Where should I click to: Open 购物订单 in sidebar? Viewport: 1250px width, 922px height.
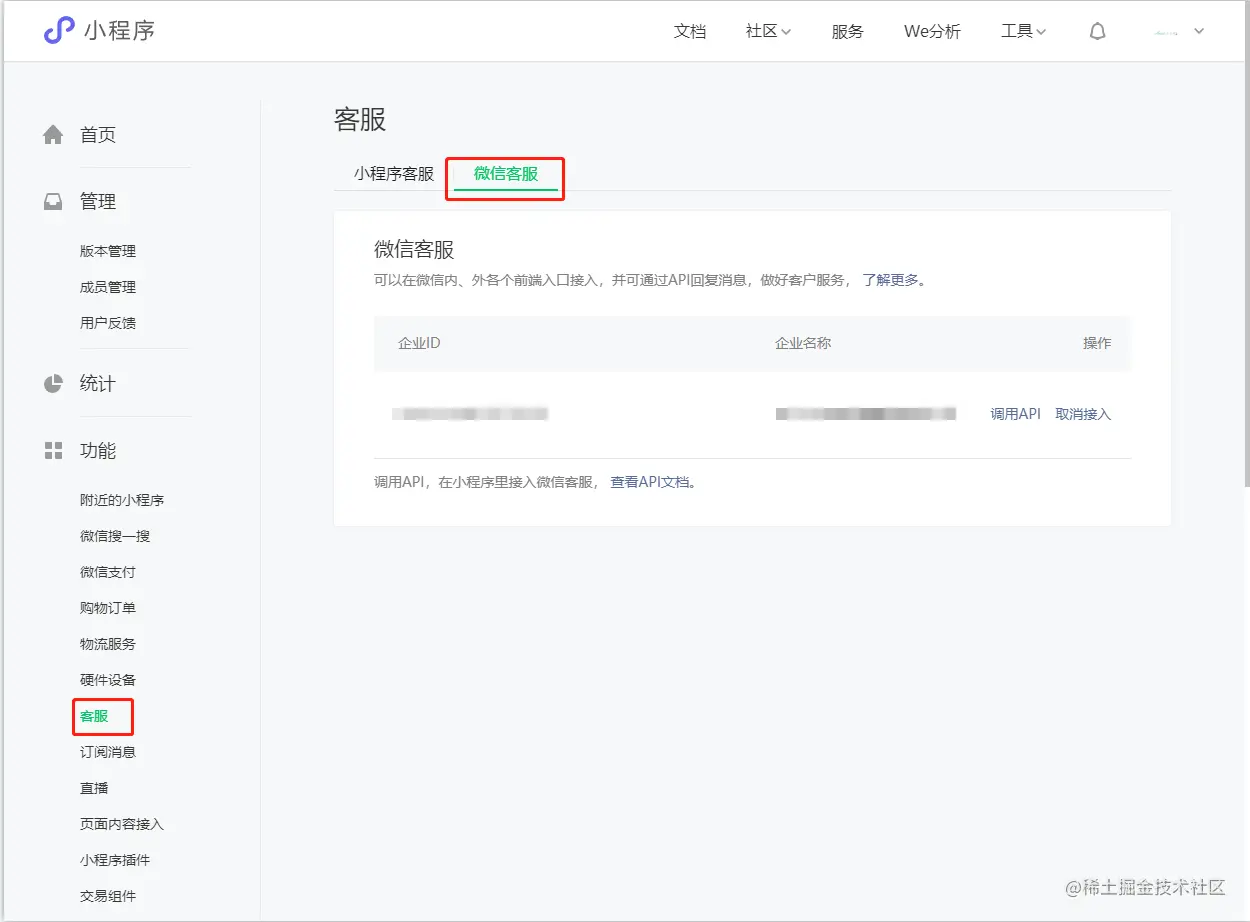(x=108, y=608)
